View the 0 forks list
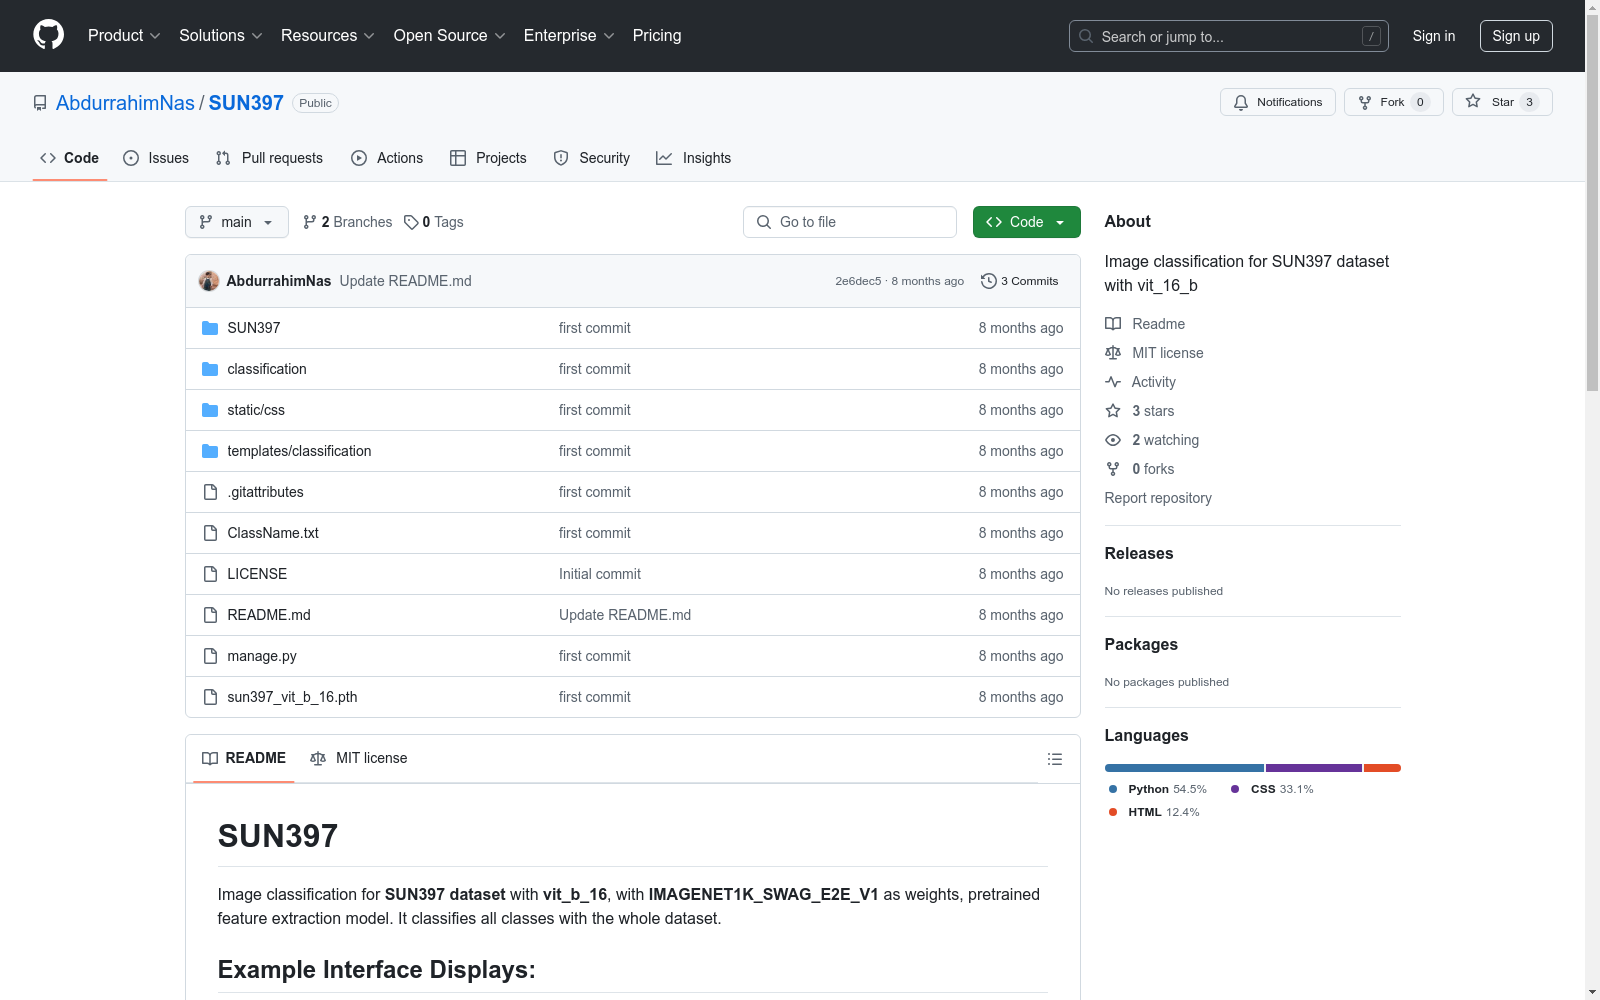The width and height of the screenshot is (1600, 1000). pyautogui.click(x=1140, y=469)
